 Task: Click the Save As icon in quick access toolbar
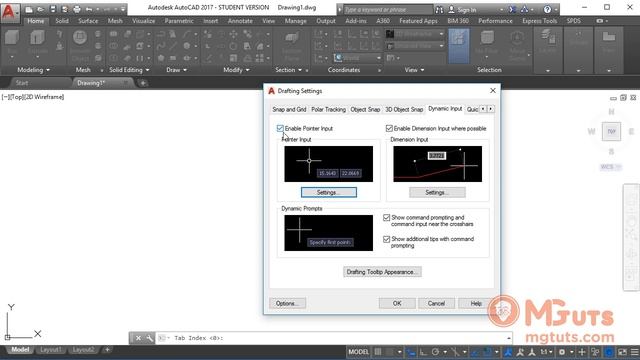point(64,9)
